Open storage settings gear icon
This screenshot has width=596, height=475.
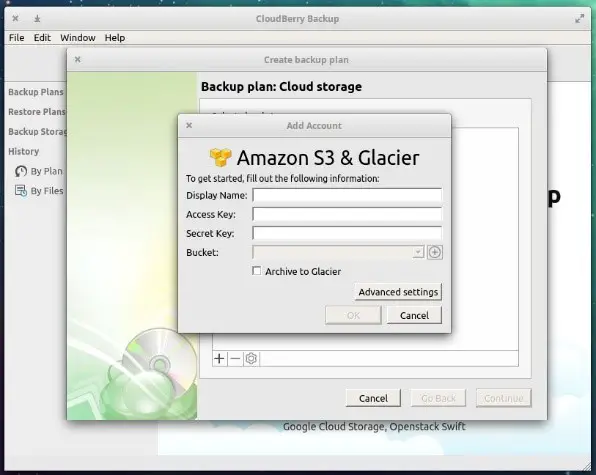point(251,358)
